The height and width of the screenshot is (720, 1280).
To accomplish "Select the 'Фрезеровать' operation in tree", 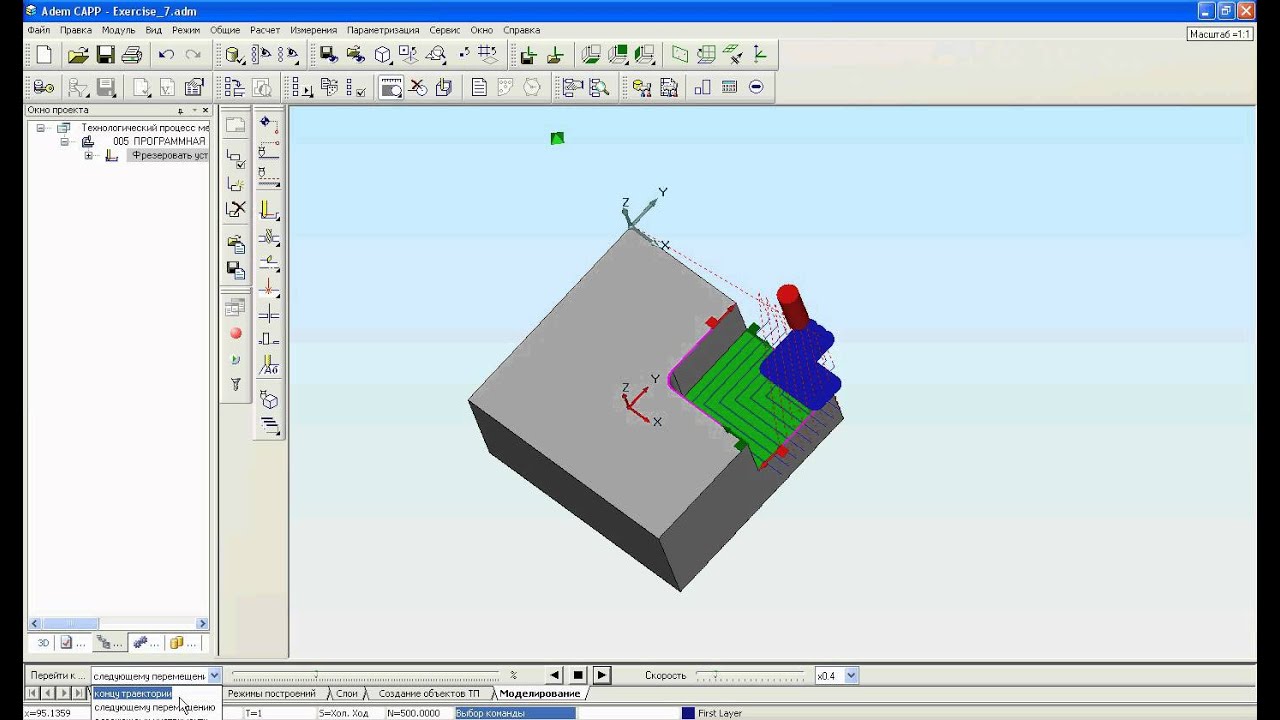I will [169, 156].
